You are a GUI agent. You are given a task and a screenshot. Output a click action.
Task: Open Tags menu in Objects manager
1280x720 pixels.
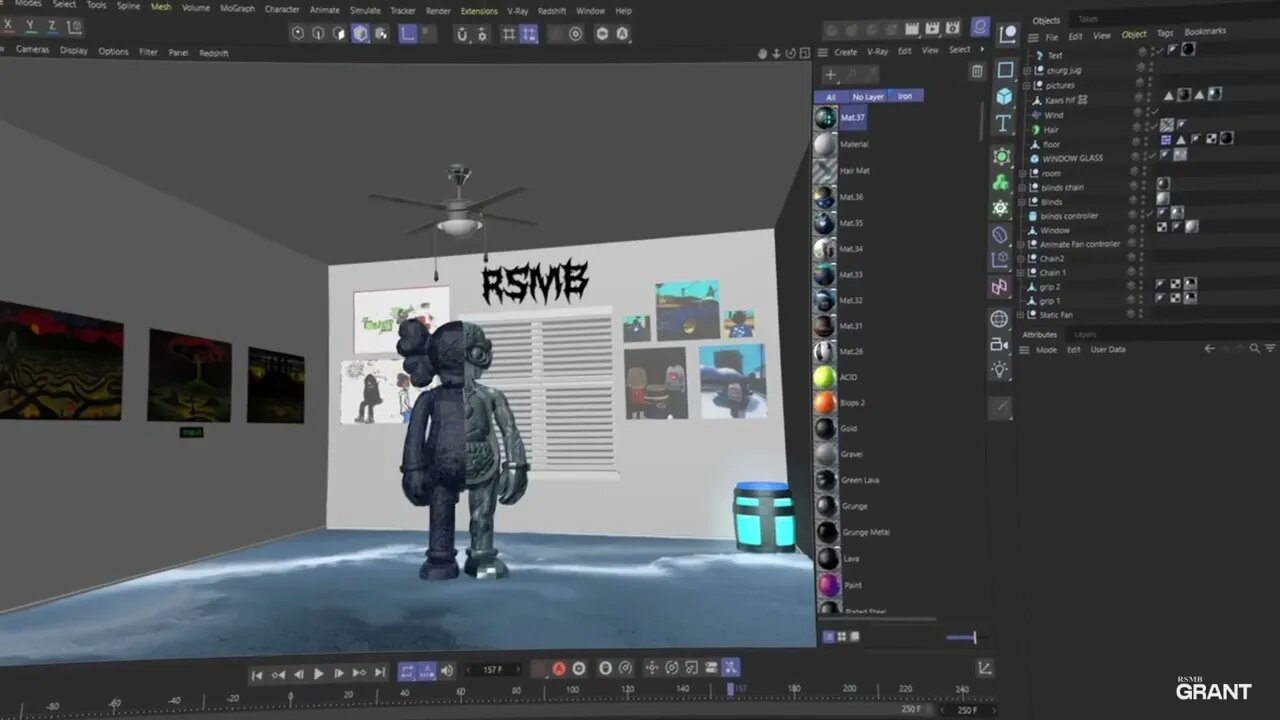tap(1165, 33)
